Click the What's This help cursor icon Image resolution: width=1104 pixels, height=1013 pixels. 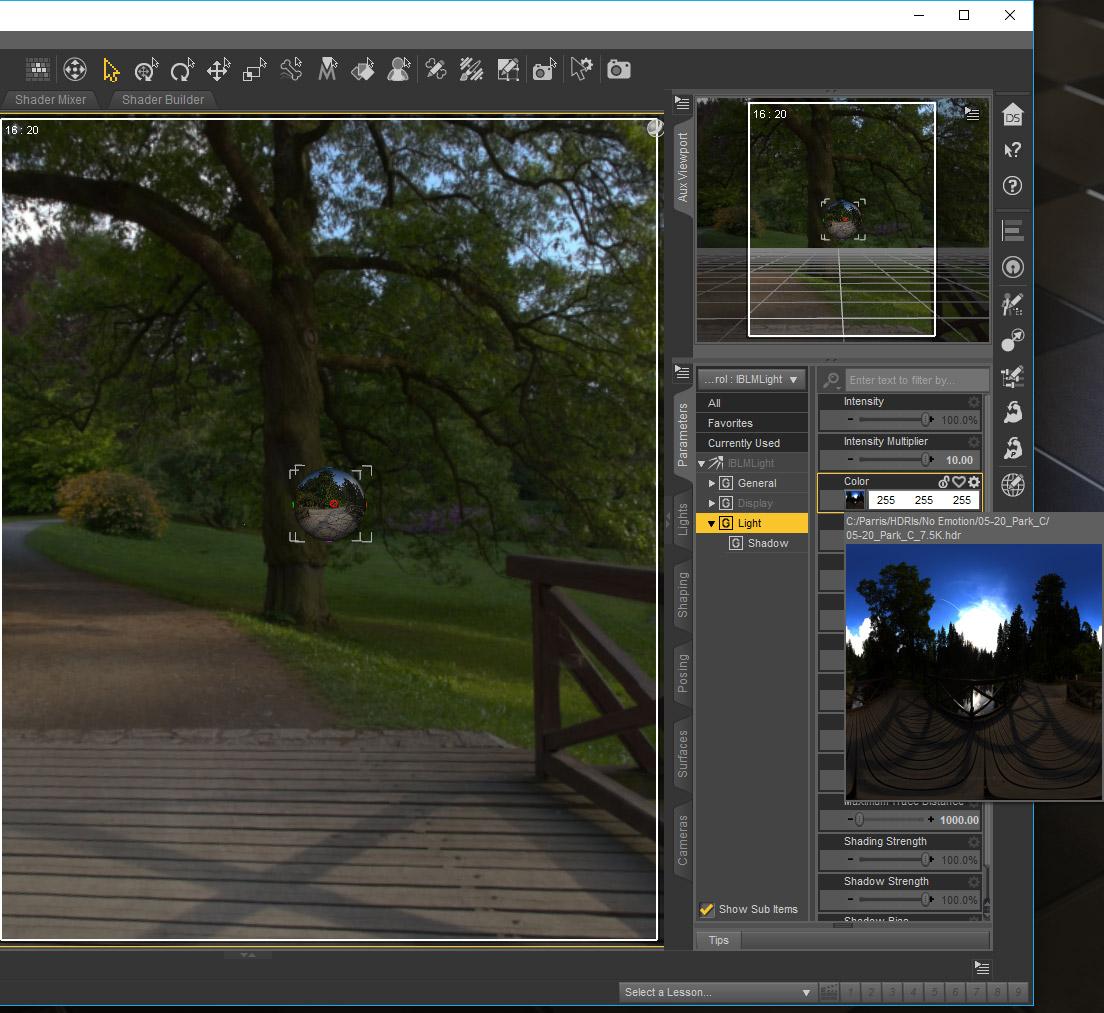[1012, 150]
